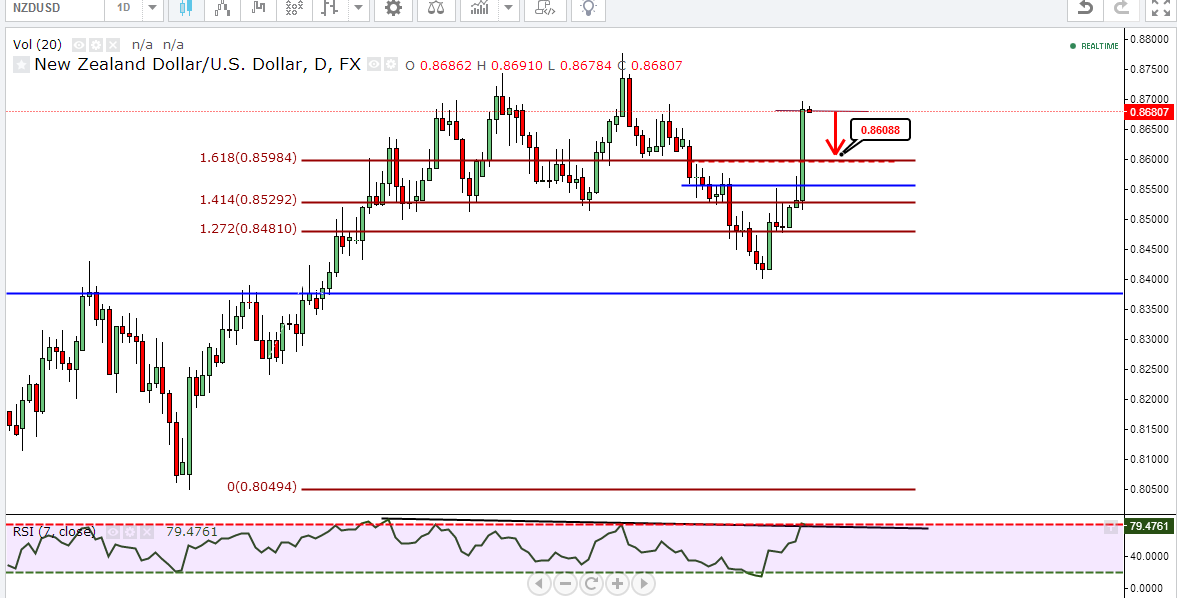Screen dimensions: 1177x598
Task: Reset the chart view with circular arrow
Action: [x=591, y=584]
